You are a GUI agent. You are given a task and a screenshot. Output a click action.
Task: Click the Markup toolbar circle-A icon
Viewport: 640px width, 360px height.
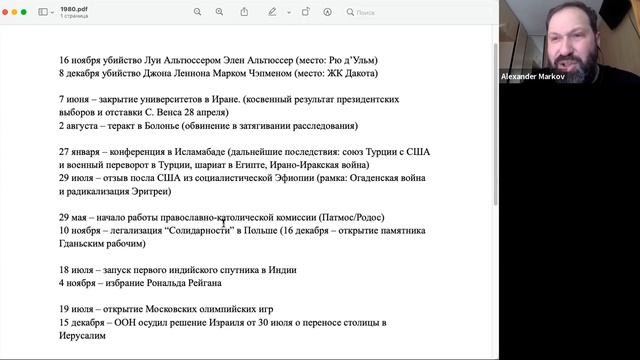click(327, 12)
